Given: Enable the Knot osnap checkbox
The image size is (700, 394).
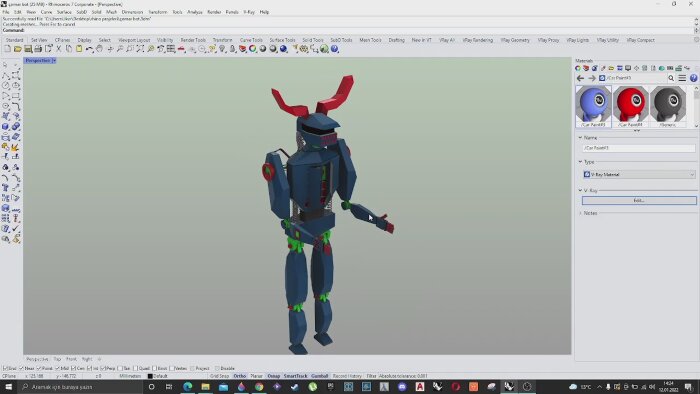Looking at the screenshot, I should click(154, 368).
